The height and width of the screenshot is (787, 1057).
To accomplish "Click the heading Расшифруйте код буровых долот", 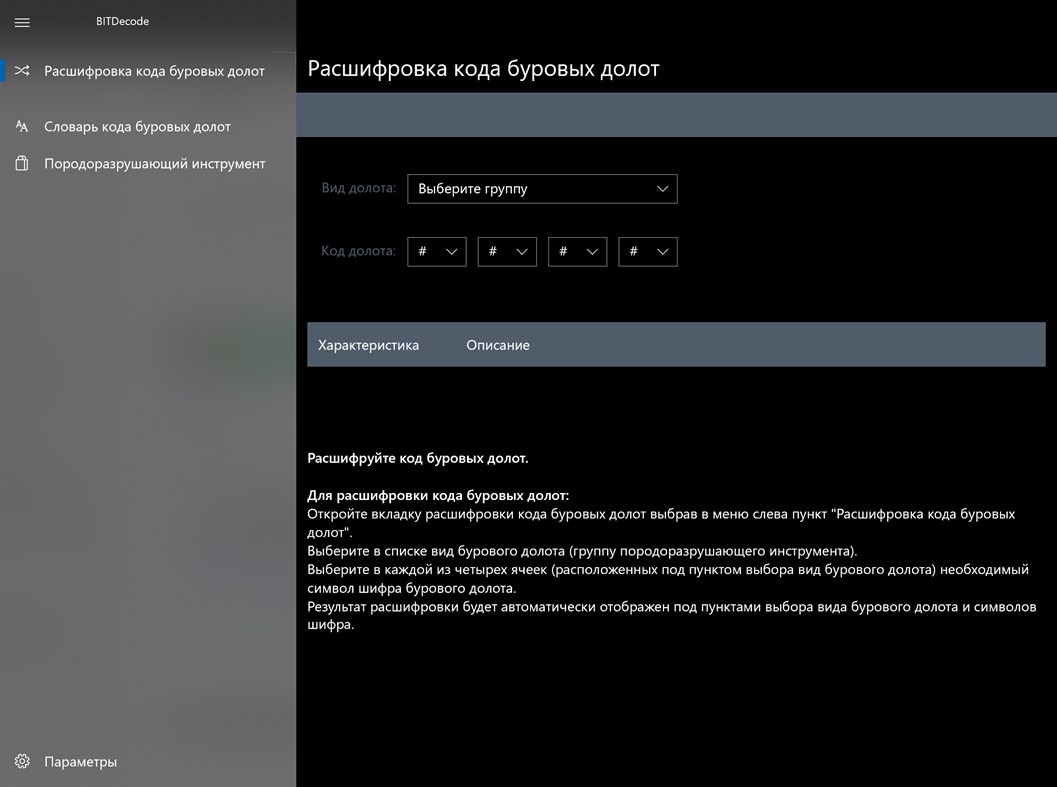I will pyautogui.click(x=418, y=459).
